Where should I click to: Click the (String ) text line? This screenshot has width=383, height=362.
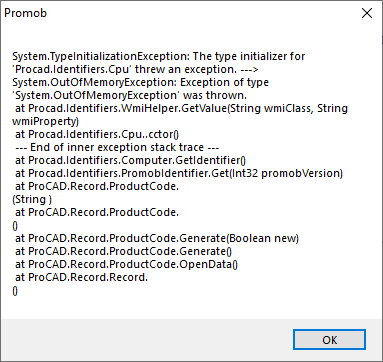coord(32,199)
